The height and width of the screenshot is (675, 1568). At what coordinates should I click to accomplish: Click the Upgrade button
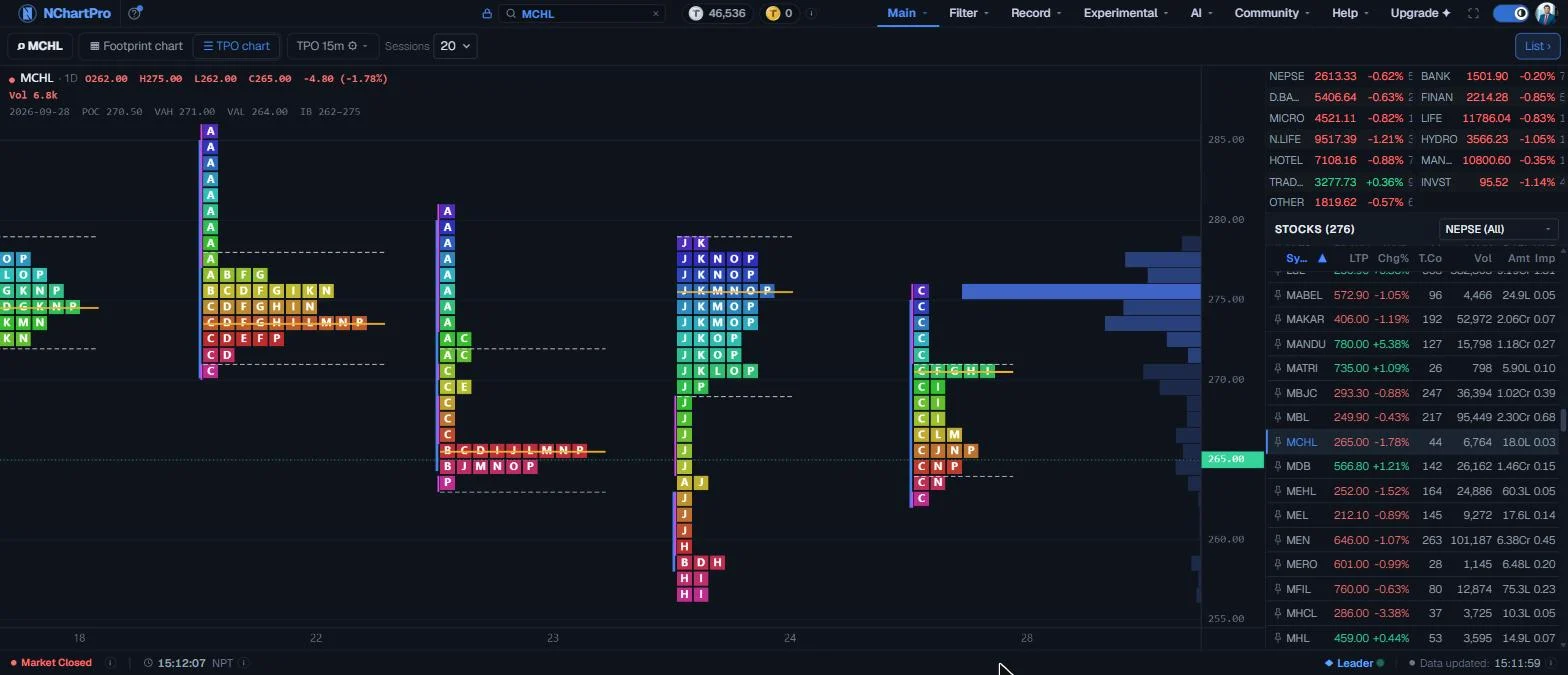[x=1420, y=13]
